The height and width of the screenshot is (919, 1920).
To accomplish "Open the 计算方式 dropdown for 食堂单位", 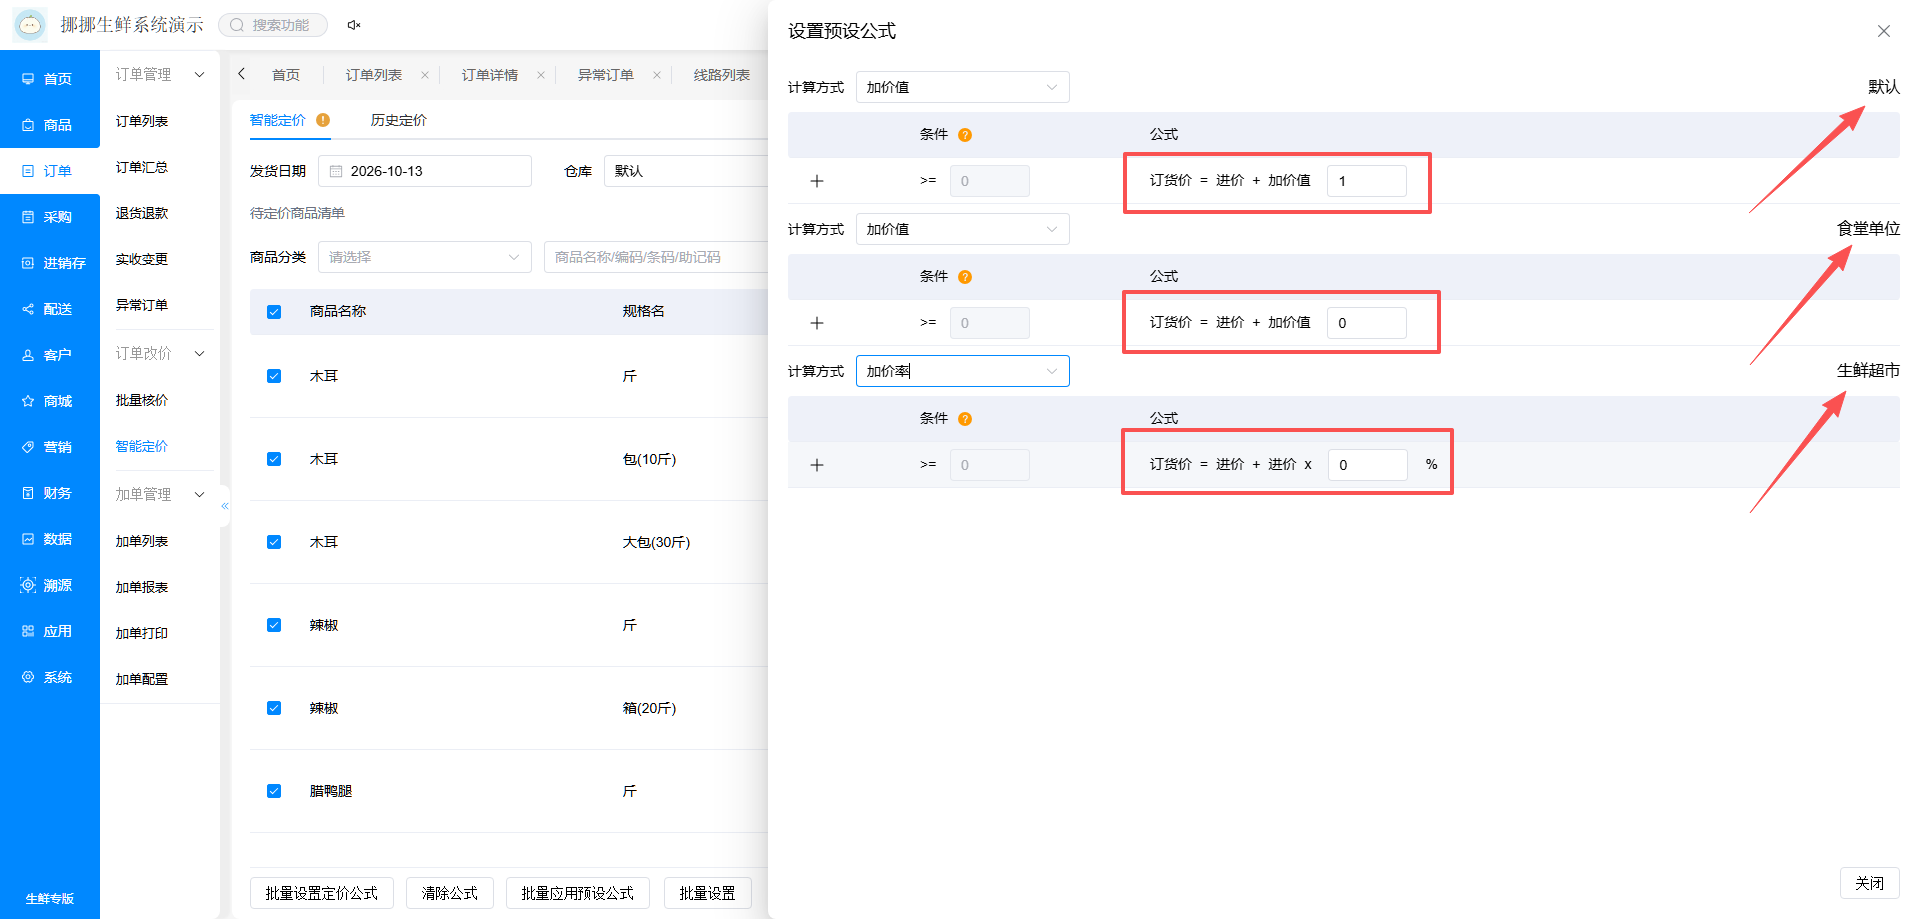I will (962, 229).
